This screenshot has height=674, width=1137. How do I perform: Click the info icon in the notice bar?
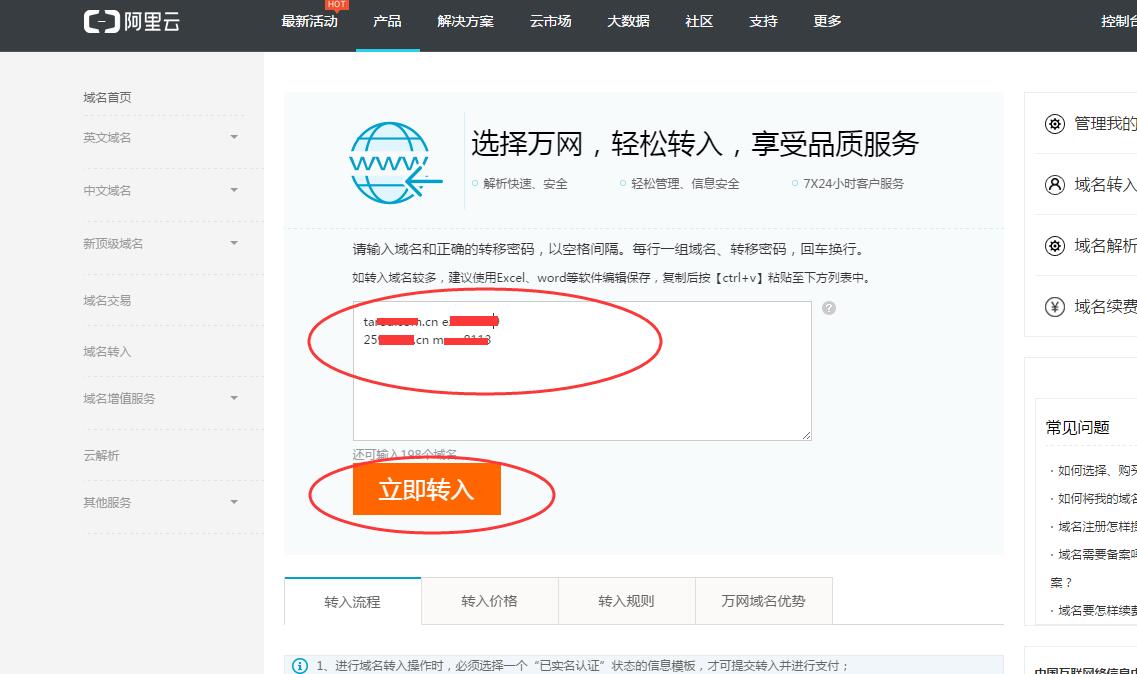point(299,665)
